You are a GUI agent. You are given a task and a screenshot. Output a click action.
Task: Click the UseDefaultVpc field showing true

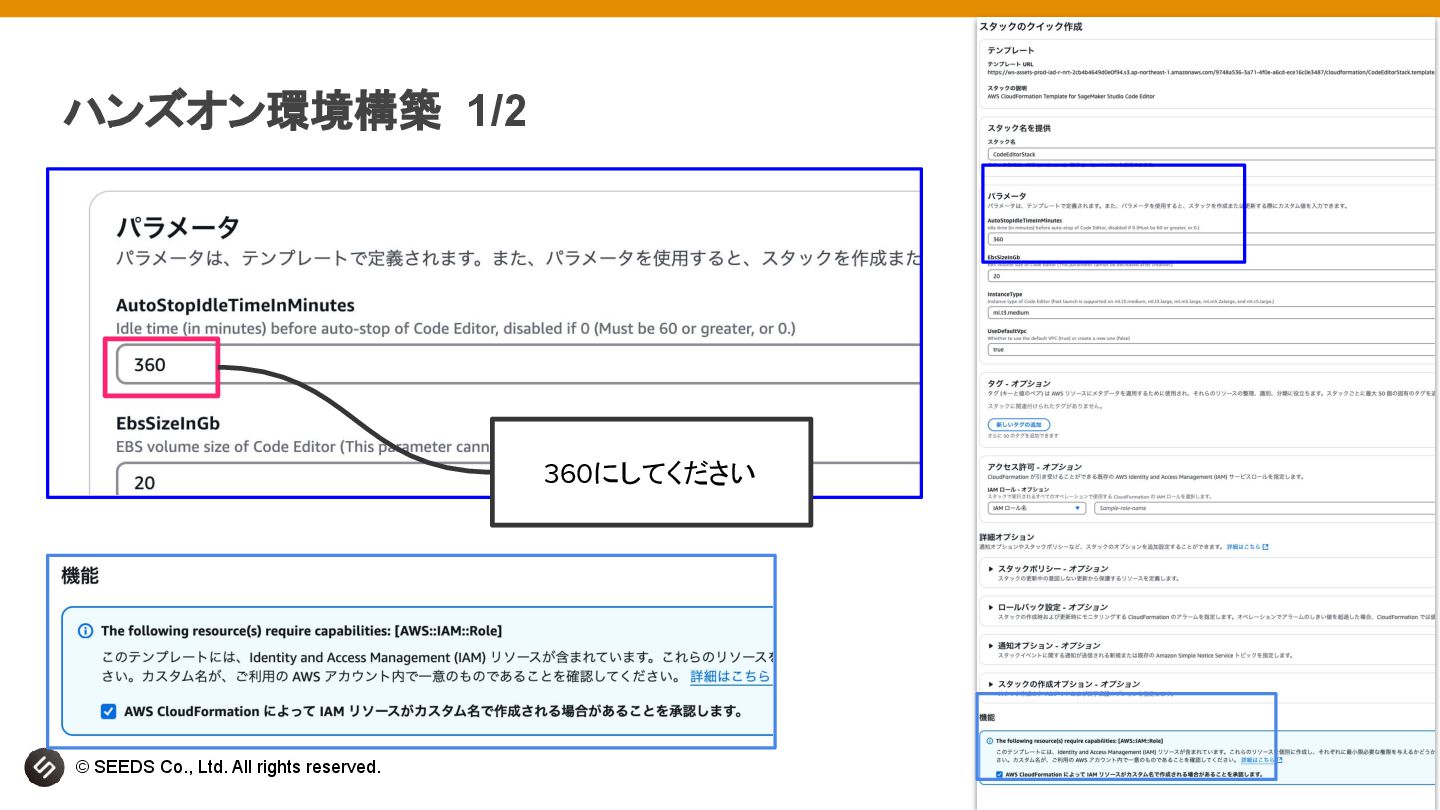pos(1212,349)
